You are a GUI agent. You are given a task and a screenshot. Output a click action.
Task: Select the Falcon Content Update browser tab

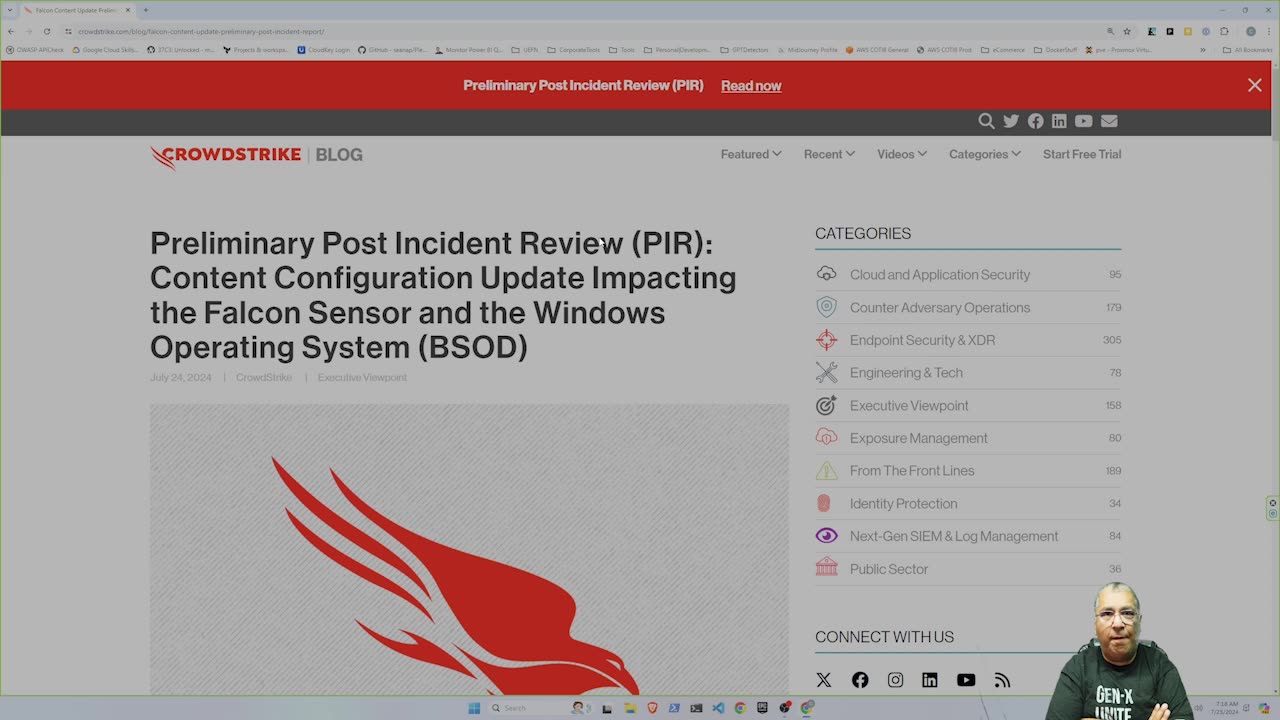click(78, 10)
